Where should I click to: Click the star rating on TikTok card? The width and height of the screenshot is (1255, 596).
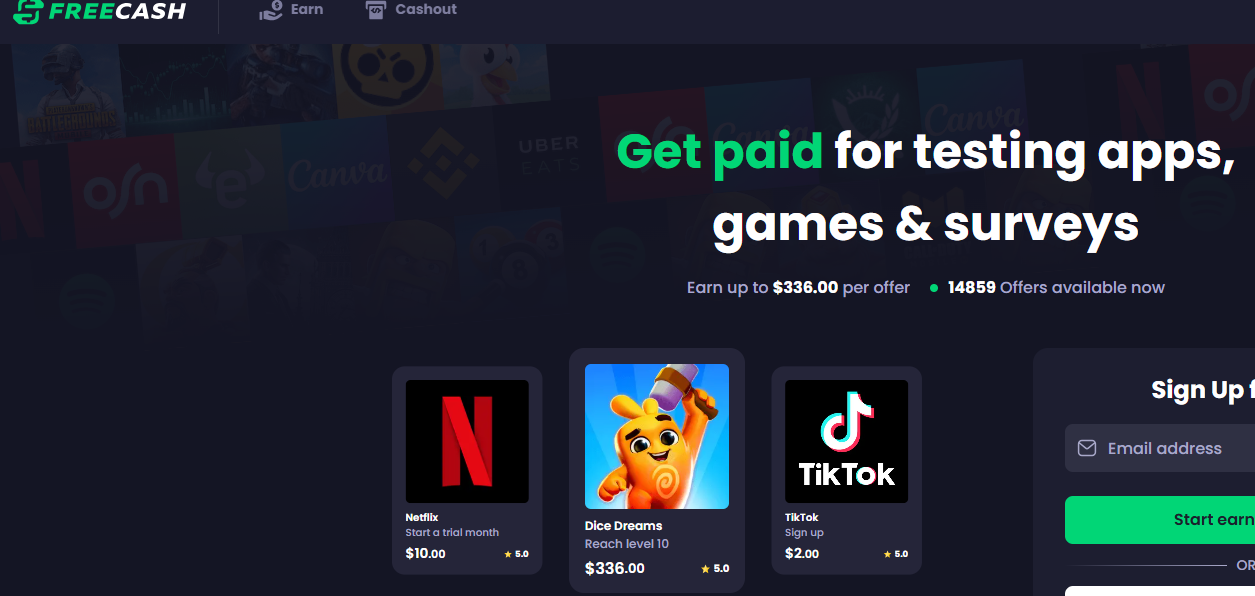coord(896,554)
